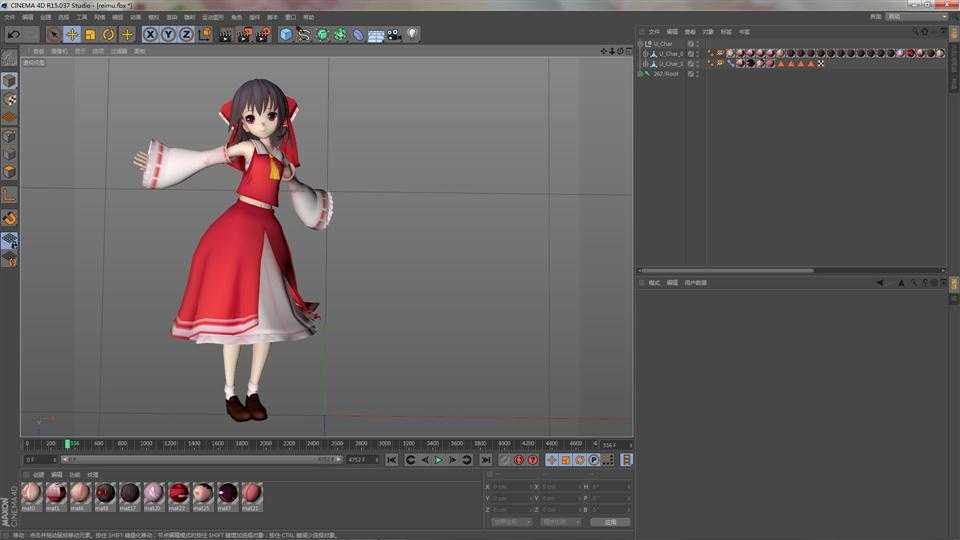Viewport: 960px width, 540px height.
Task: Toggle visibility dots of U_Char_0
Action: point(697,54)
